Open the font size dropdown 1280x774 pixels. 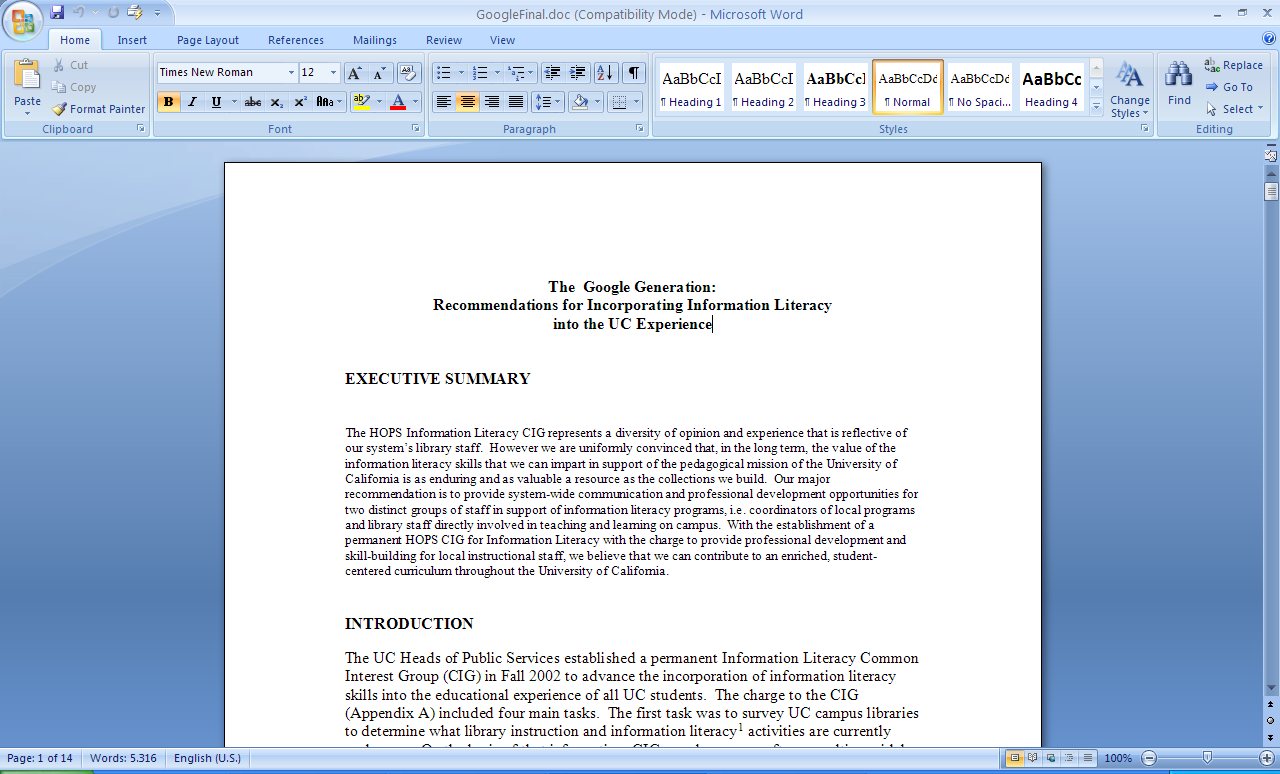pyautogui.click(x=333, y=73)
